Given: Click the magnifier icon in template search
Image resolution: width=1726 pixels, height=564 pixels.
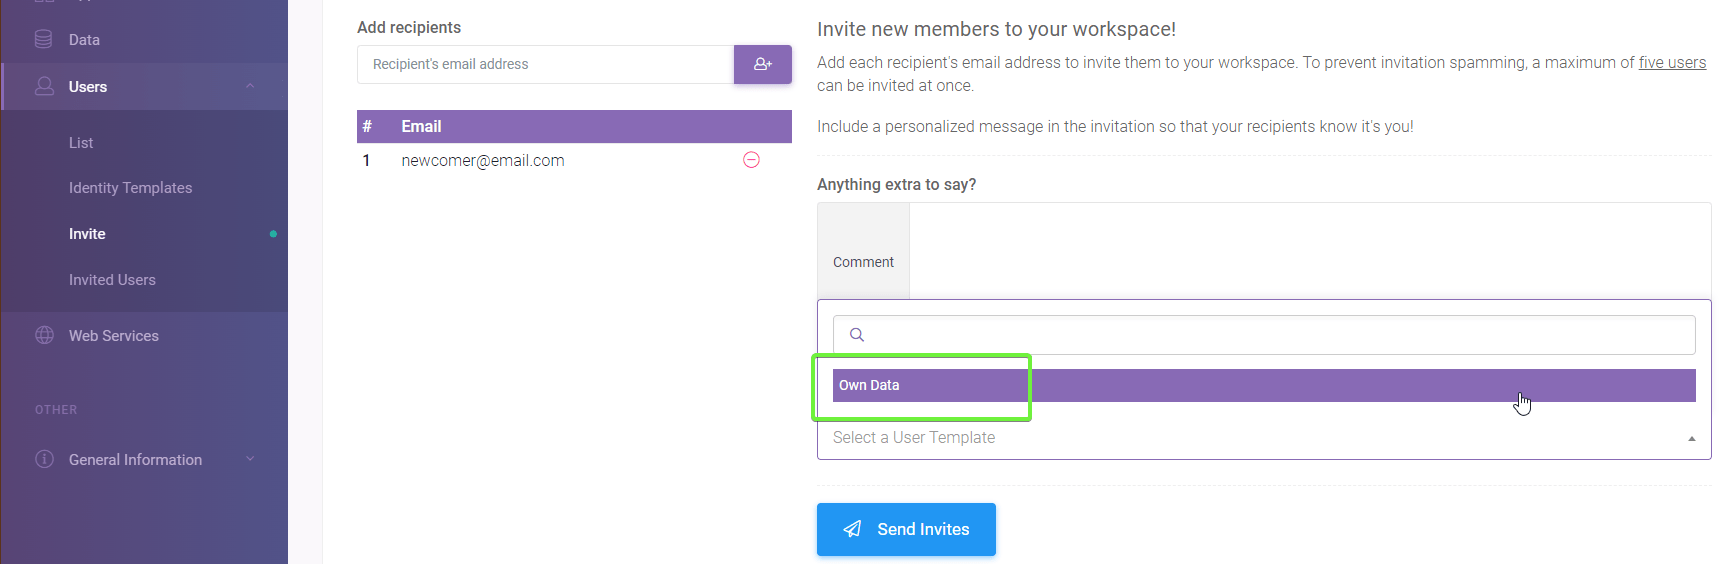Looking at the screenshot, I should click(x=857, y=335).
